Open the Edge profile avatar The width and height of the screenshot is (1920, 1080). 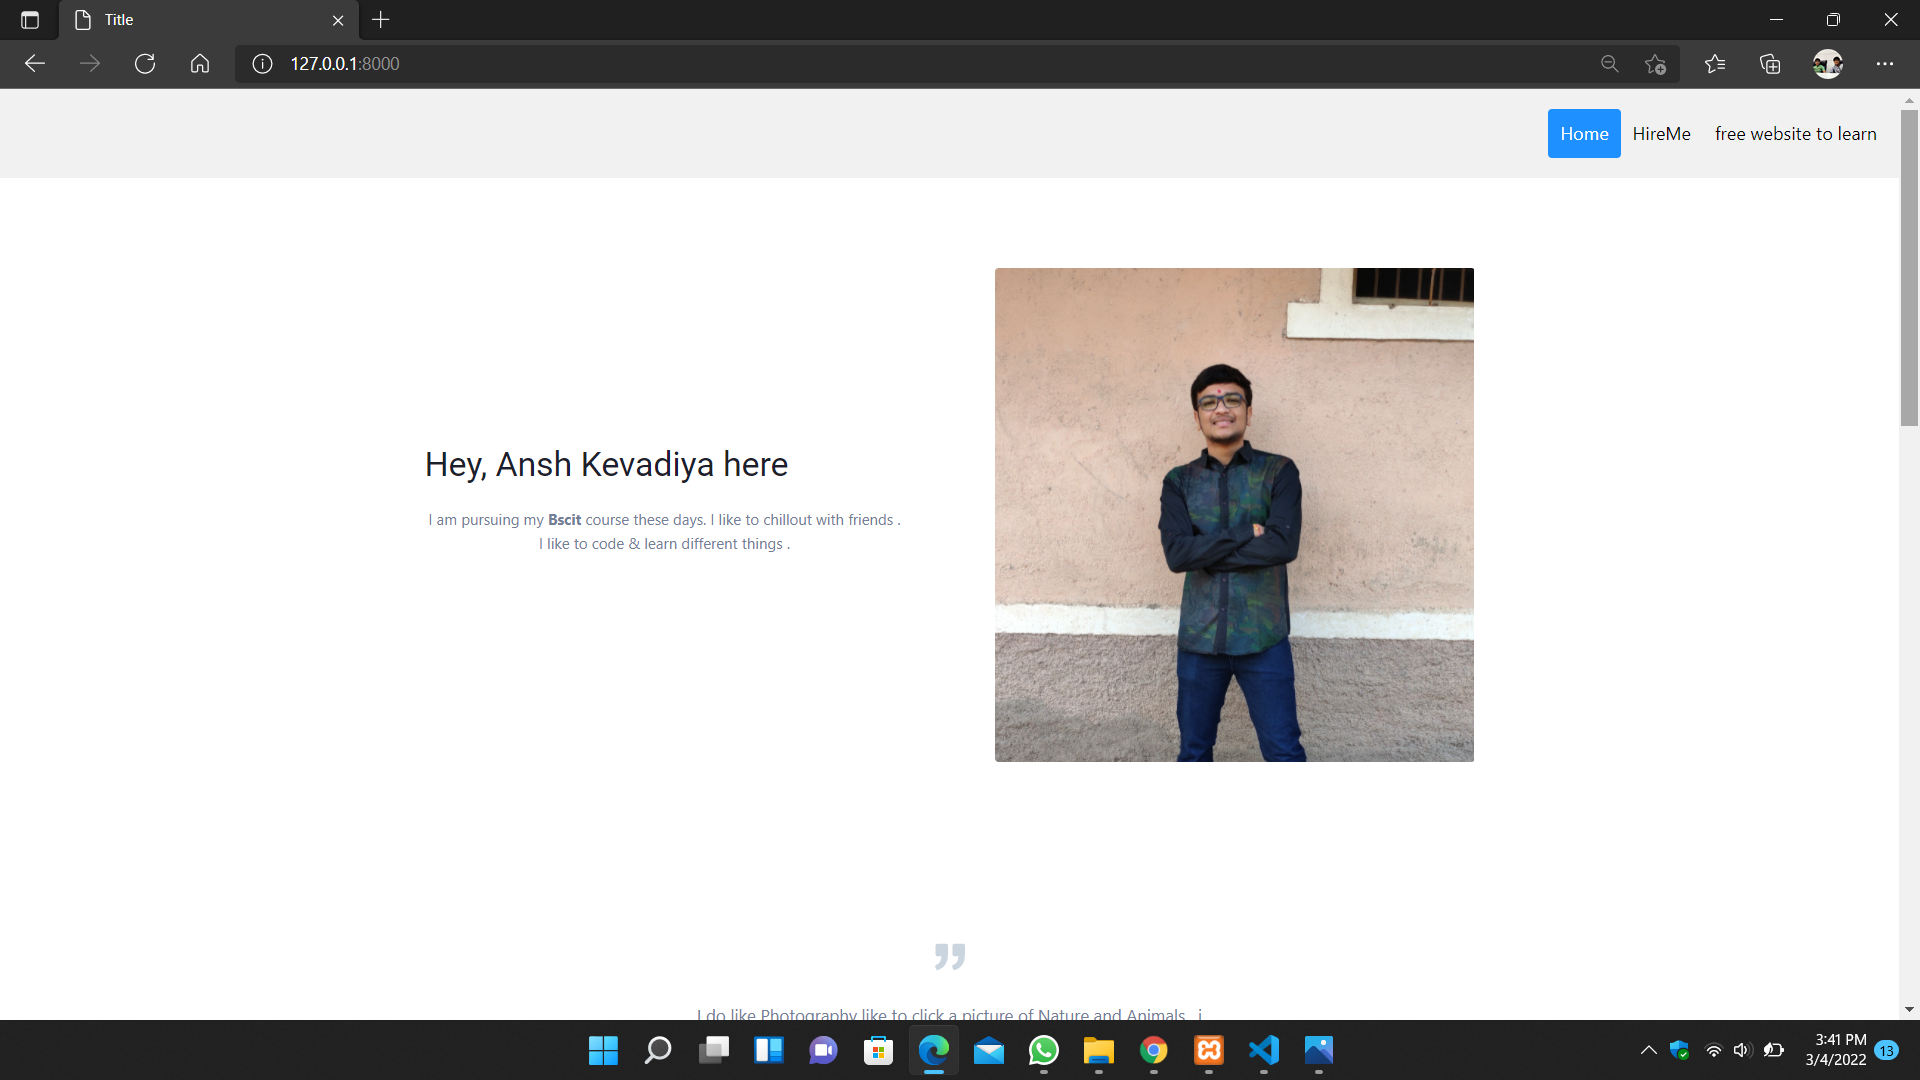point(1827,64)
